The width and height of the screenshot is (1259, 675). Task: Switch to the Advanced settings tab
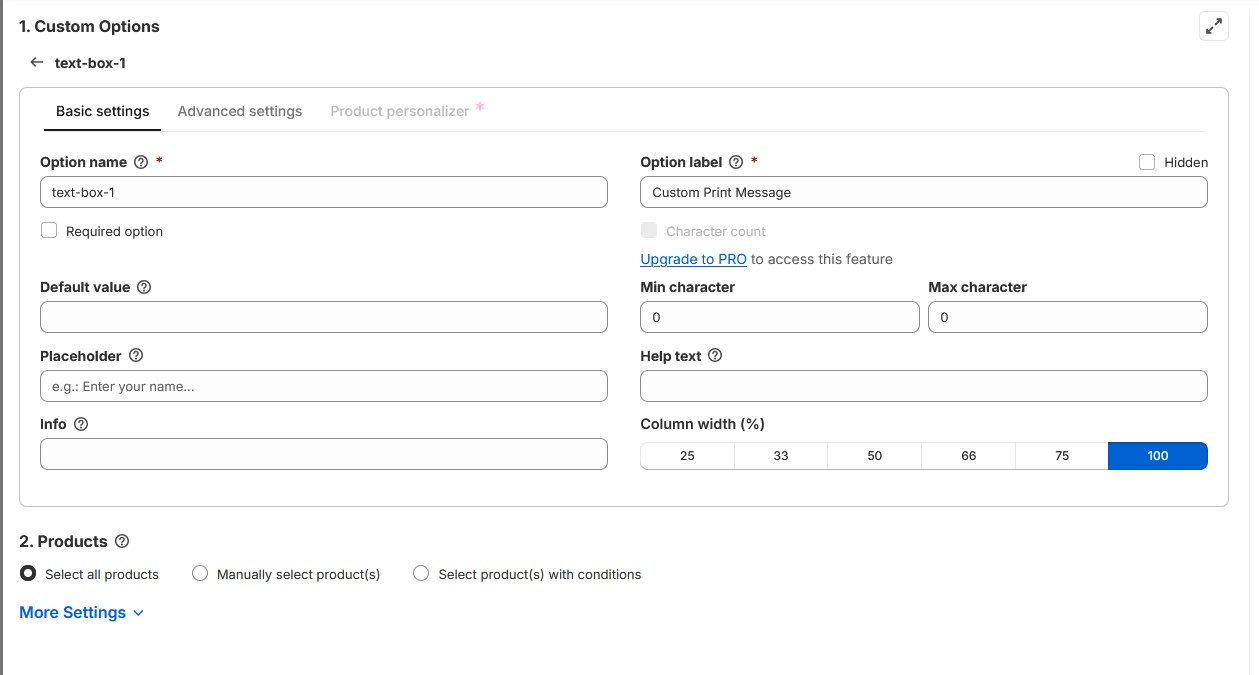239,111
